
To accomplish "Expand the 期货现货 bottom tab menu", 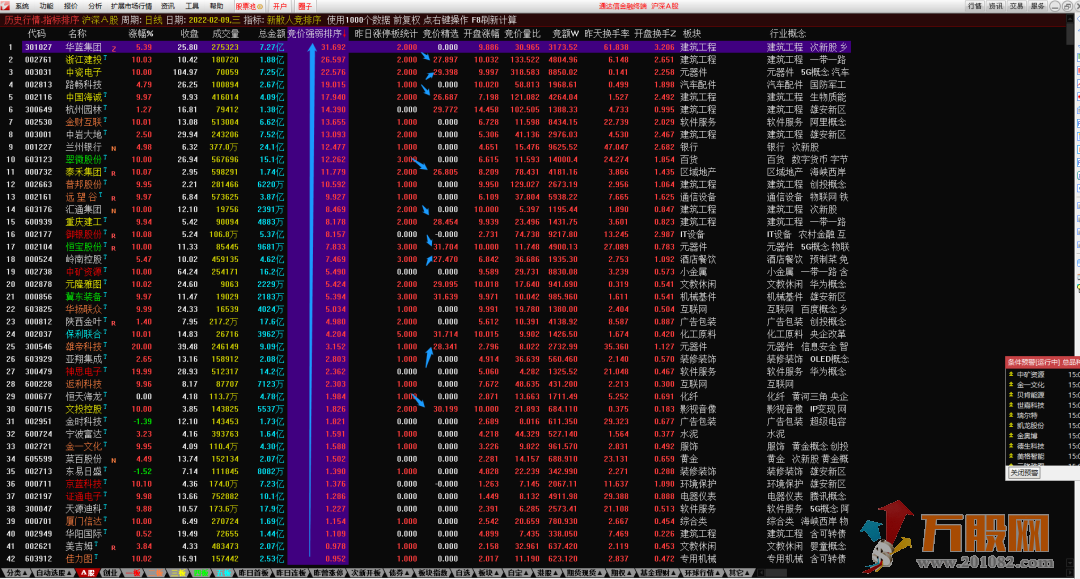I will [x=583, y=572].
